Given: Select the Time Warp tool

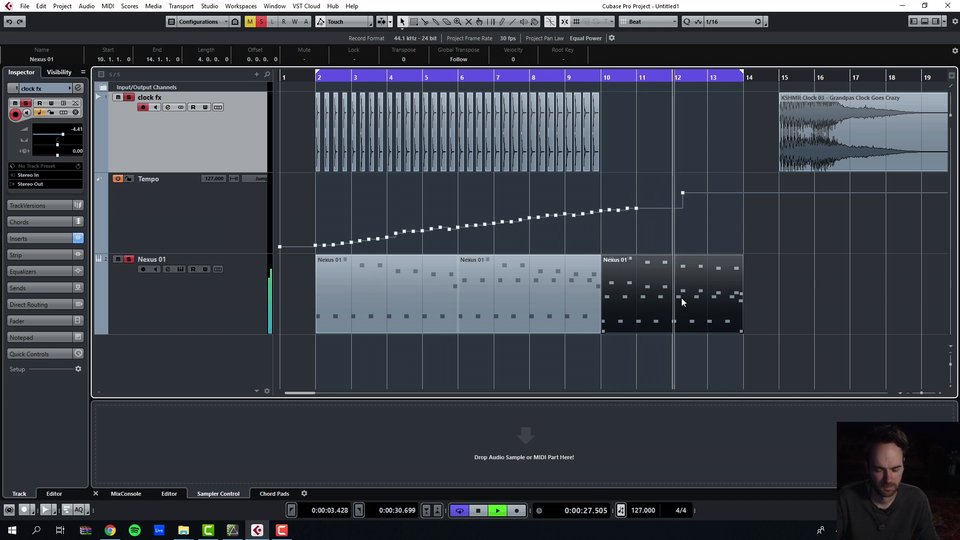Looking at the screenshot, I should click(x=490, y=21).
